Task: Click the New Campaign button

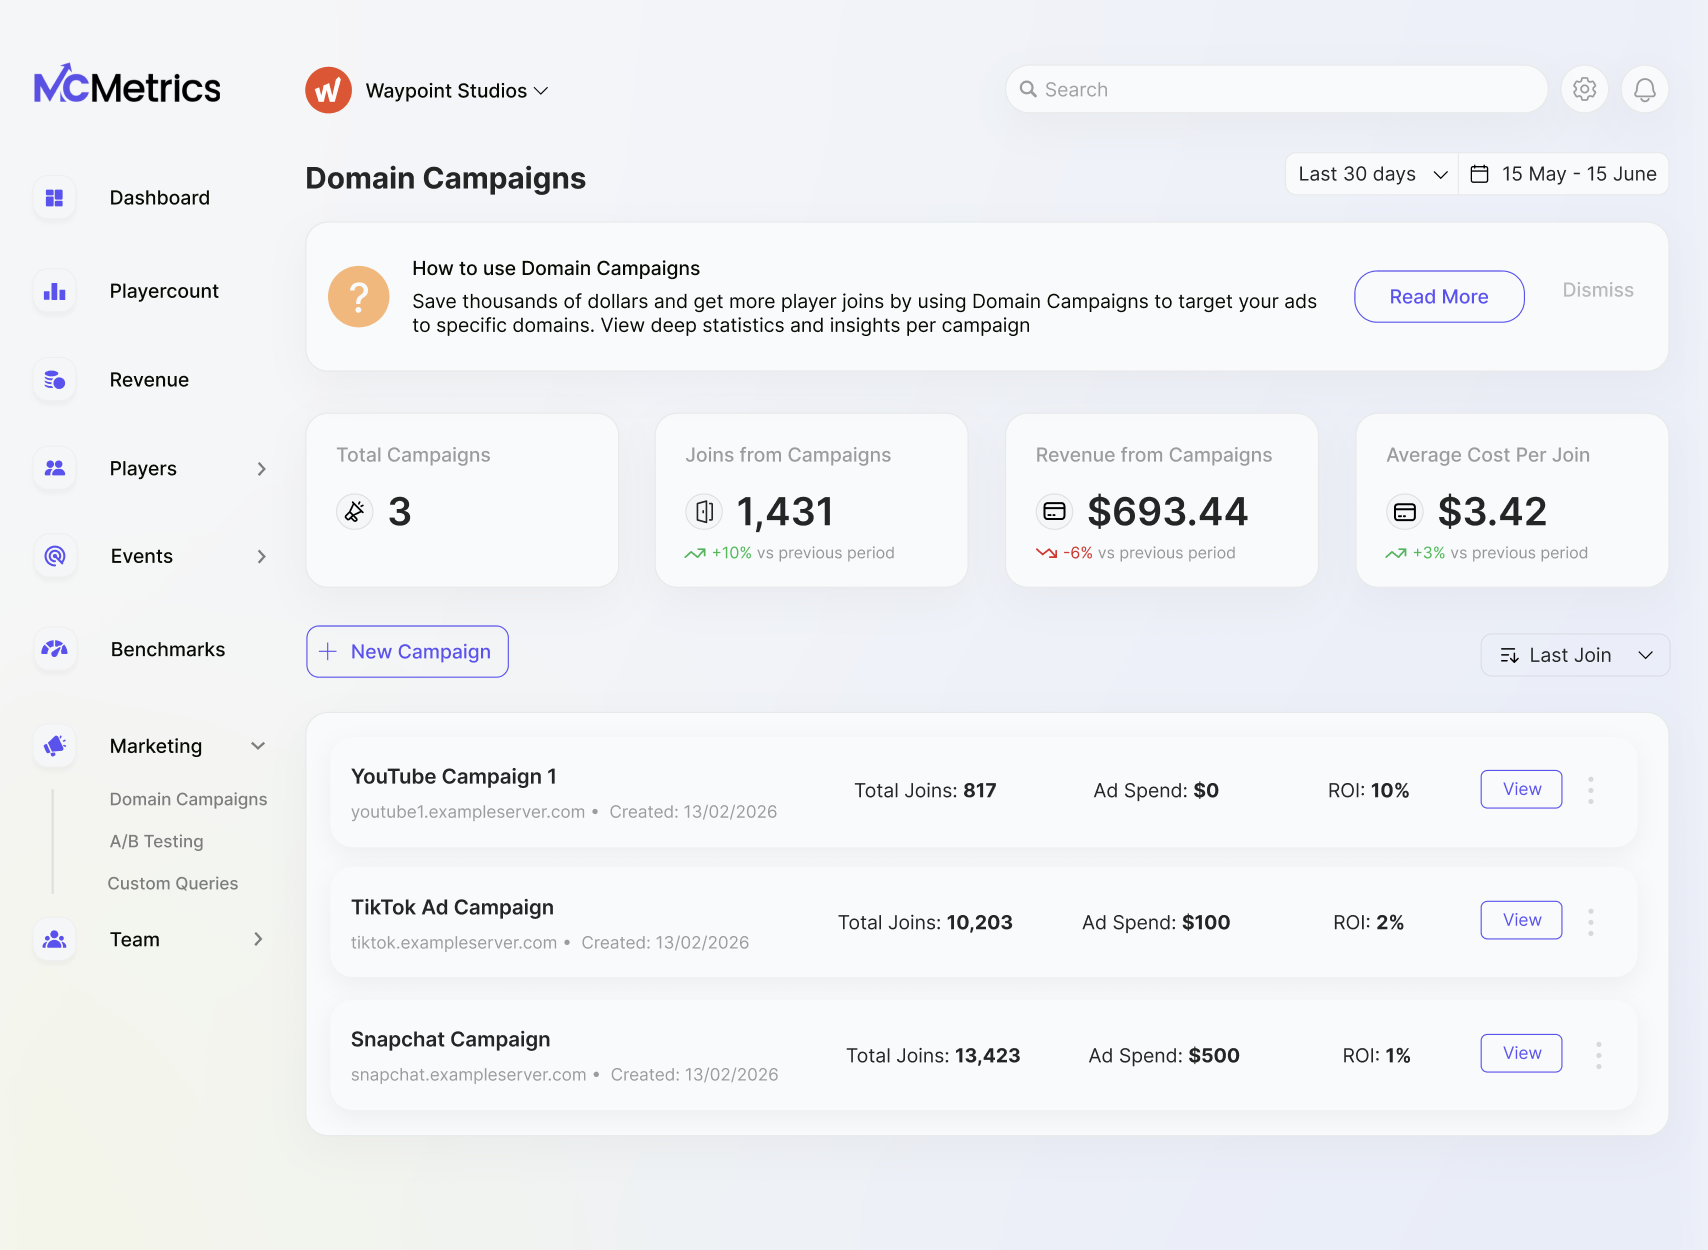Action: pos(407,651)
